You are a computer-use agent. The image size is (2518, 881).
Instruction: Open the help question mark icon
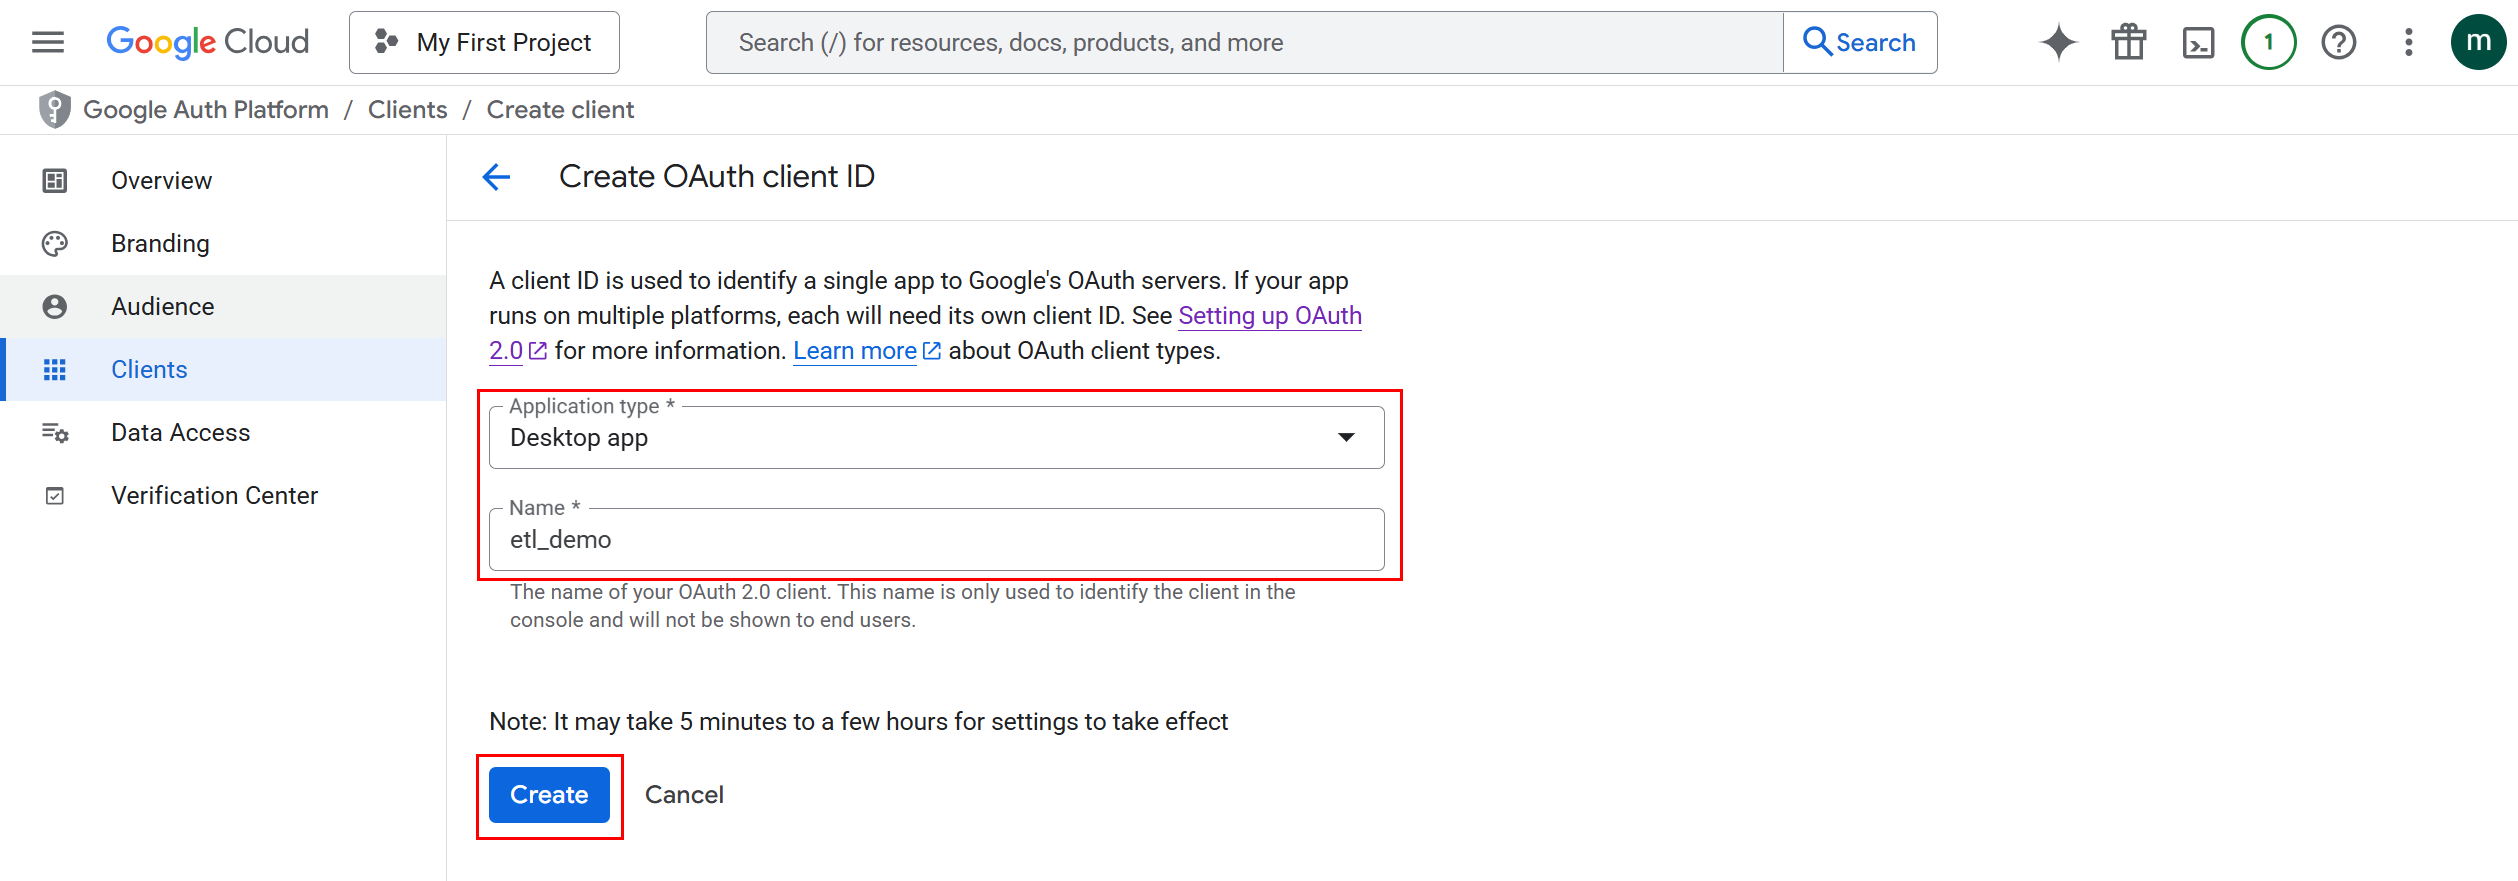[x=2338, y=42]
